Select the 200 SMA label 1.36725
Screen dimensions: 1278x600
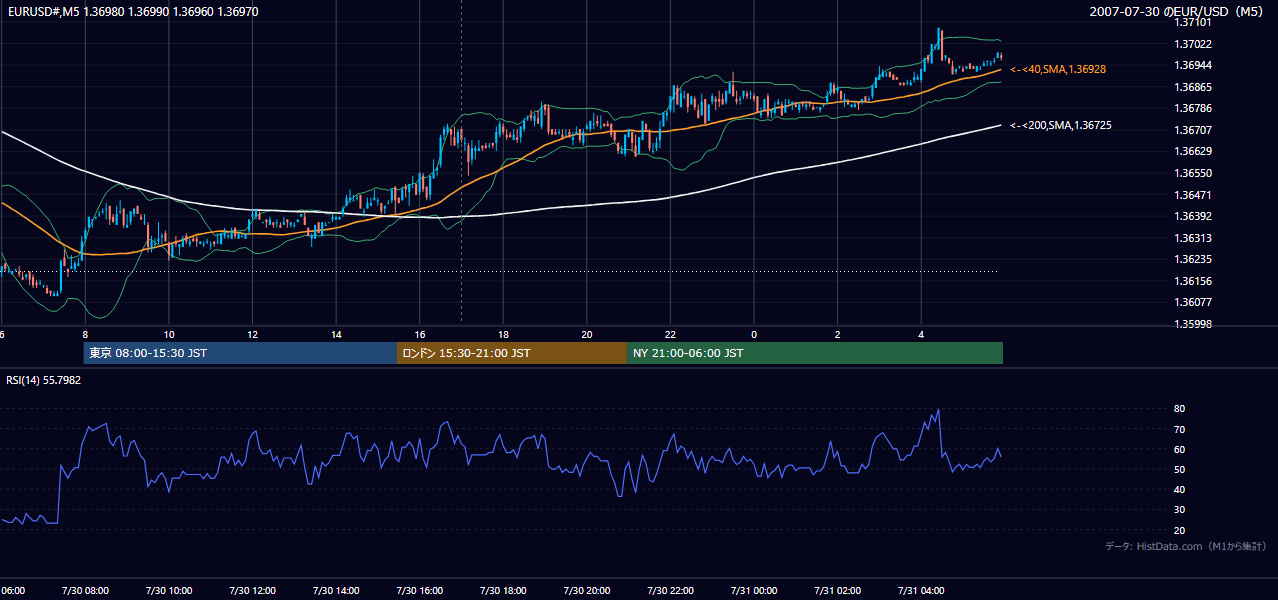[1061, 125]
